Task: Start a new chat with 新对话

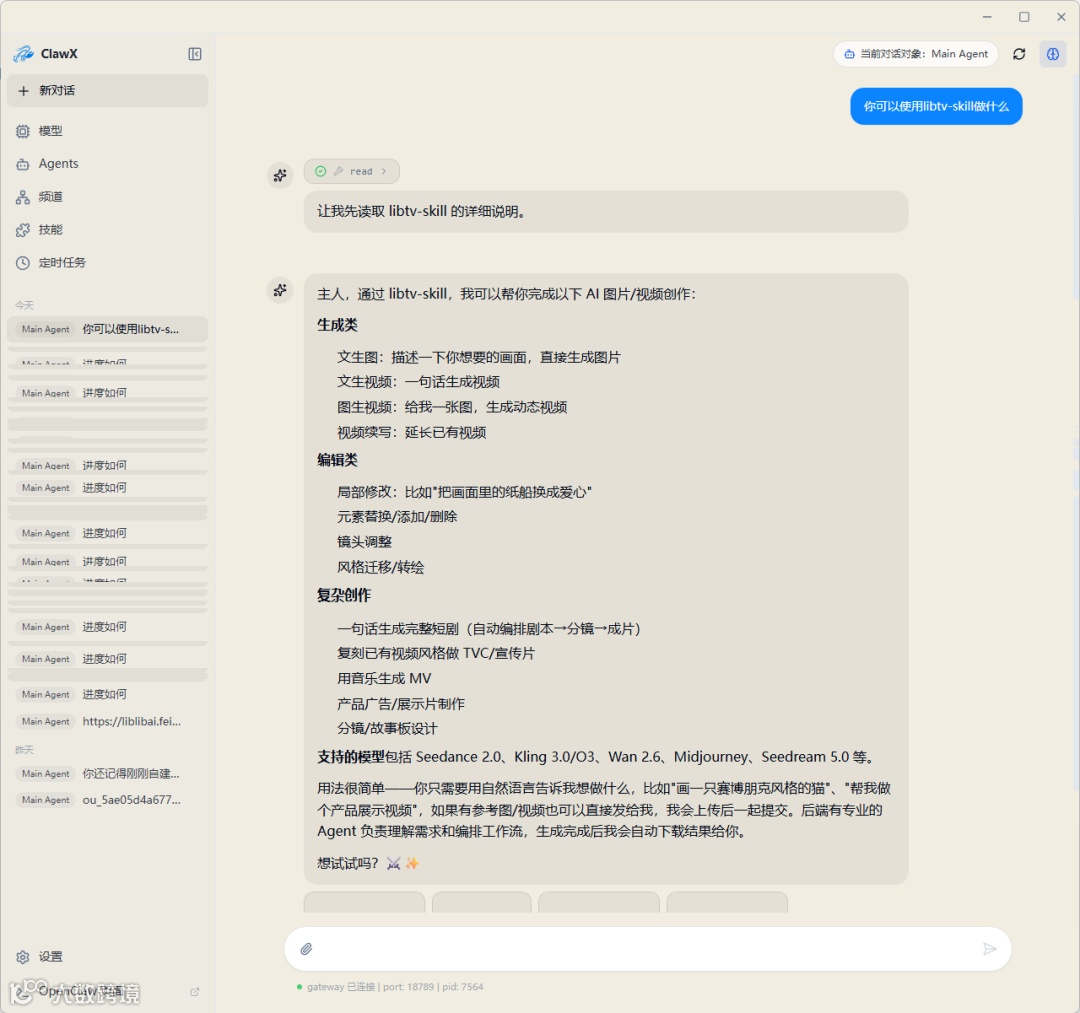Action: 107,90
